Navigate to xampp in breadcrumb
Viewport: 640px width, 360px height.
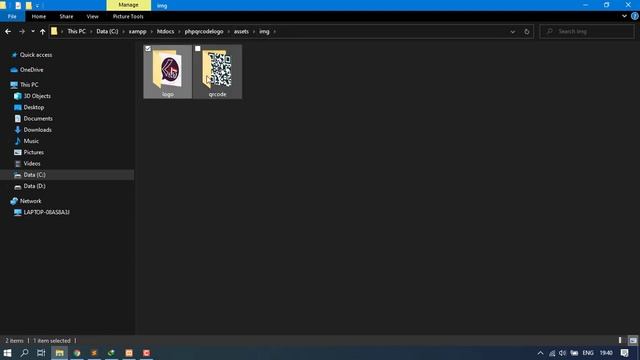138,31
